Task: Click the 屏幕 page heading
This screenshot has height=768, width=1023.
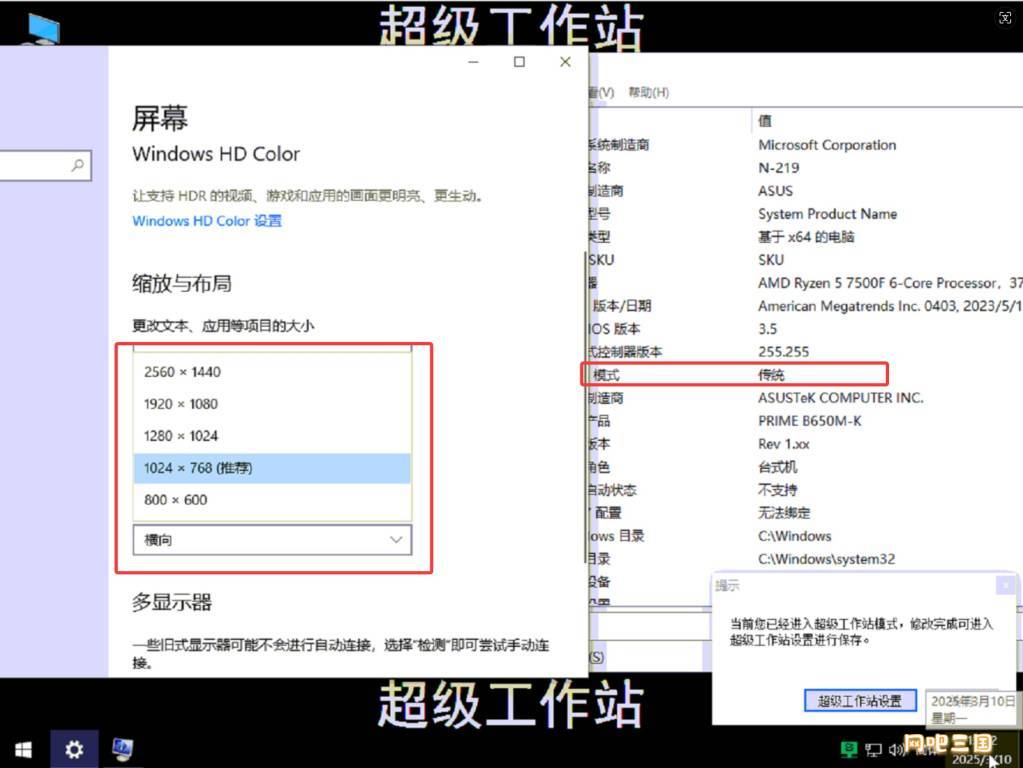Action: [x=160, y=118]
